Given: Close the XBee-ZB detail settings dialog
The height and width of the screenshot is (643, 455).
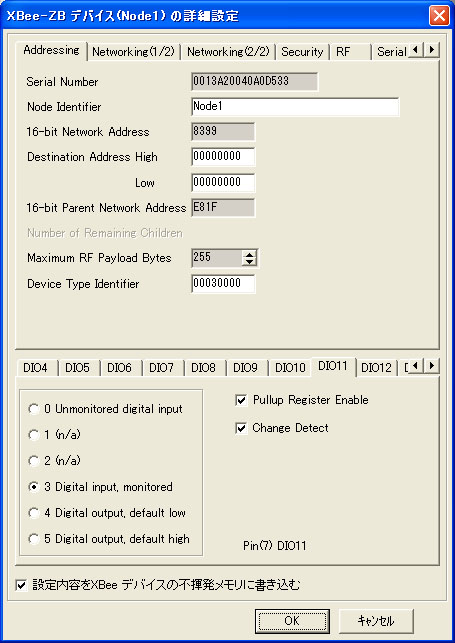Looking at the screenshot, I should point(439,16).
